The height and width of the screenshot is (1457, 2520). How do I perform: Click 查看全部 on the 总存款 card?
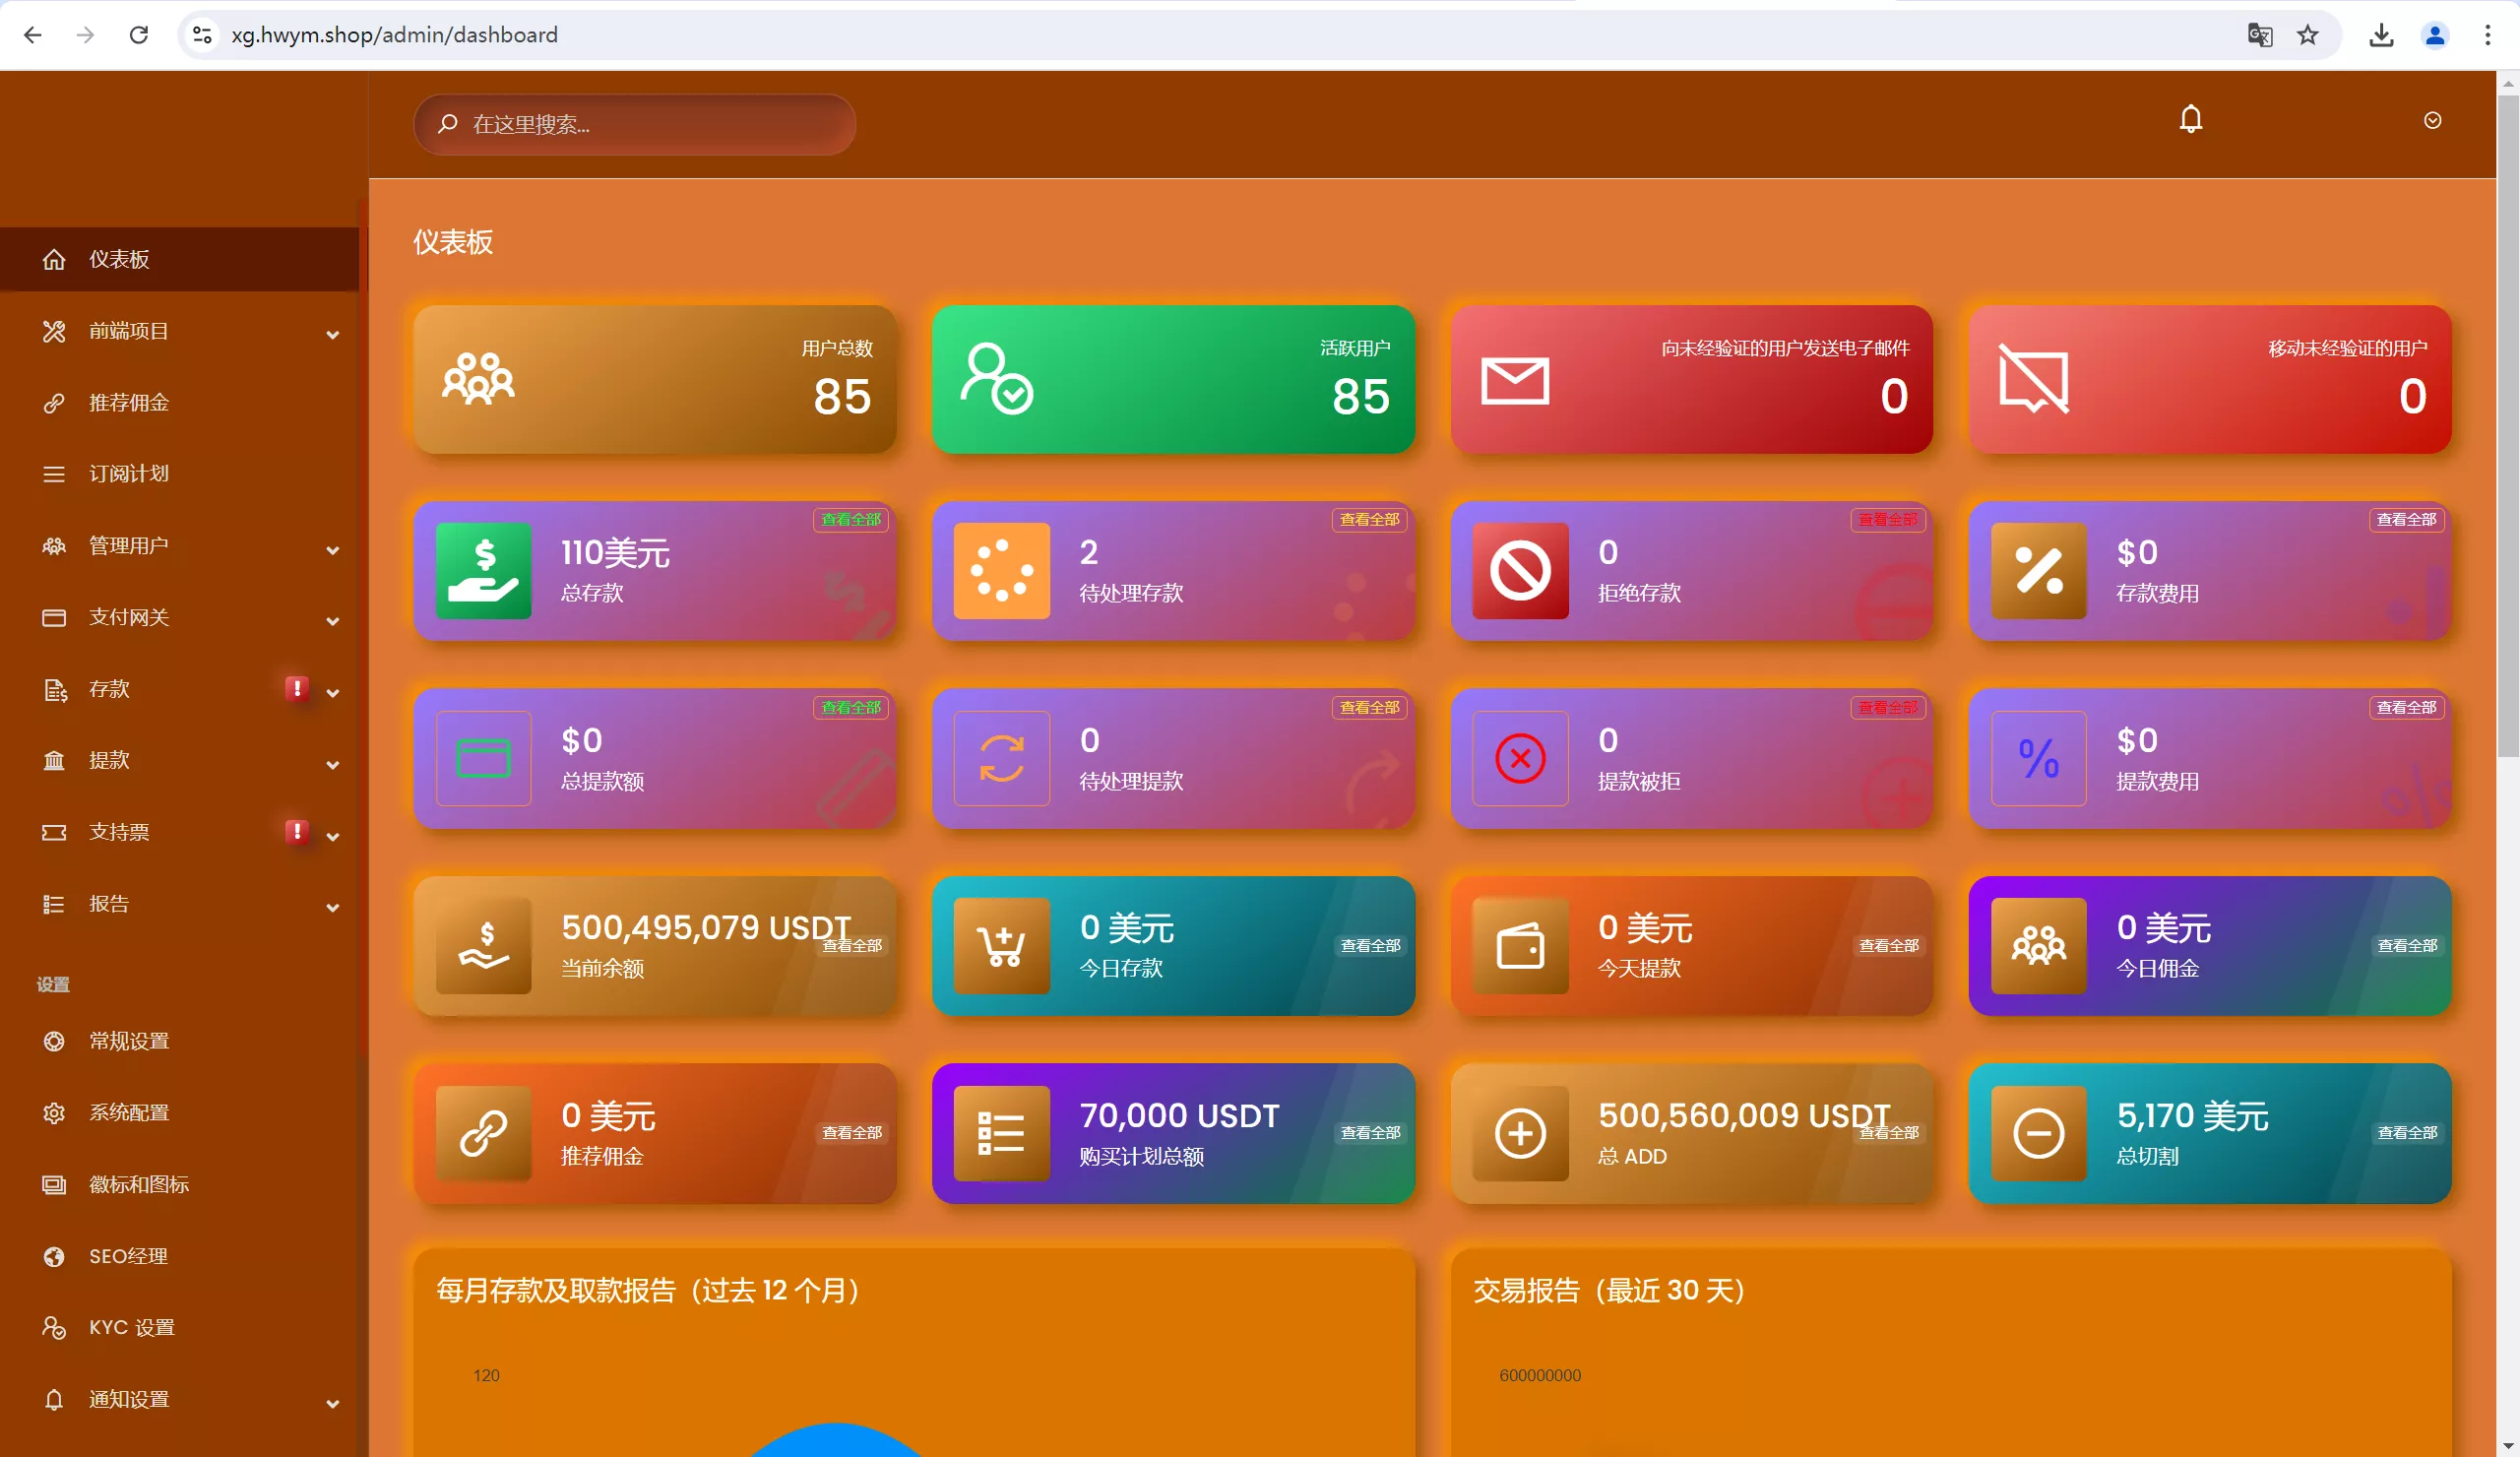851,519
